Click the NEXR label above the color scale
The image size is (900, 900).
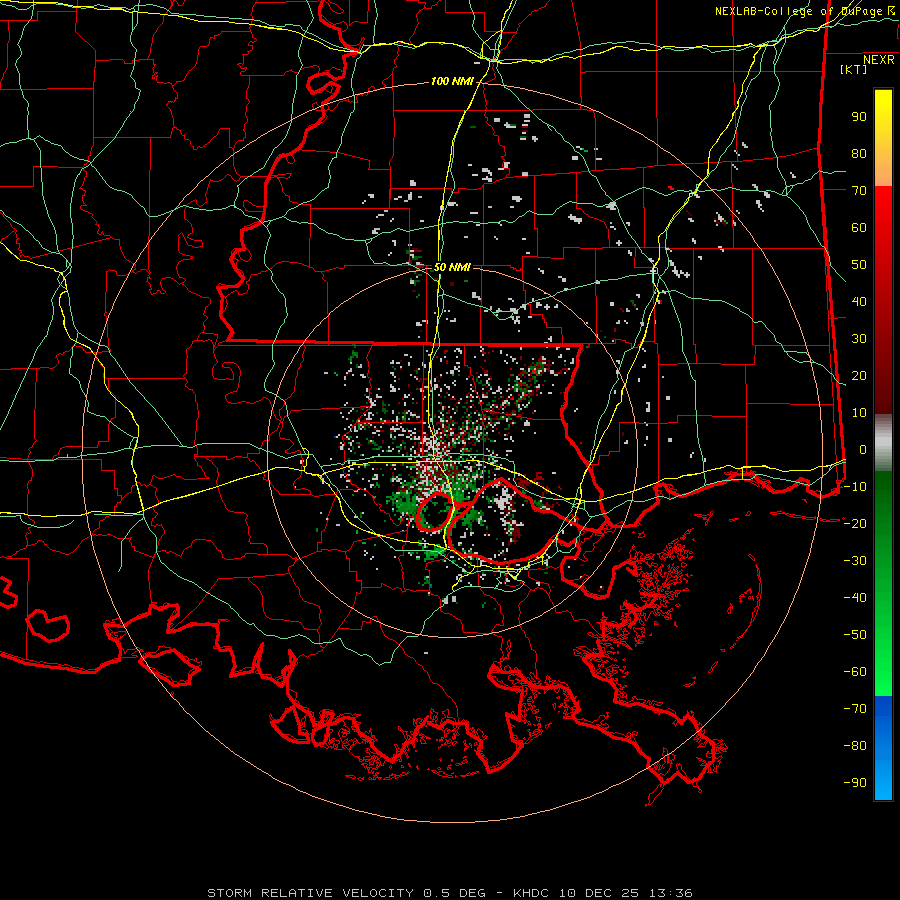point(879,60)
